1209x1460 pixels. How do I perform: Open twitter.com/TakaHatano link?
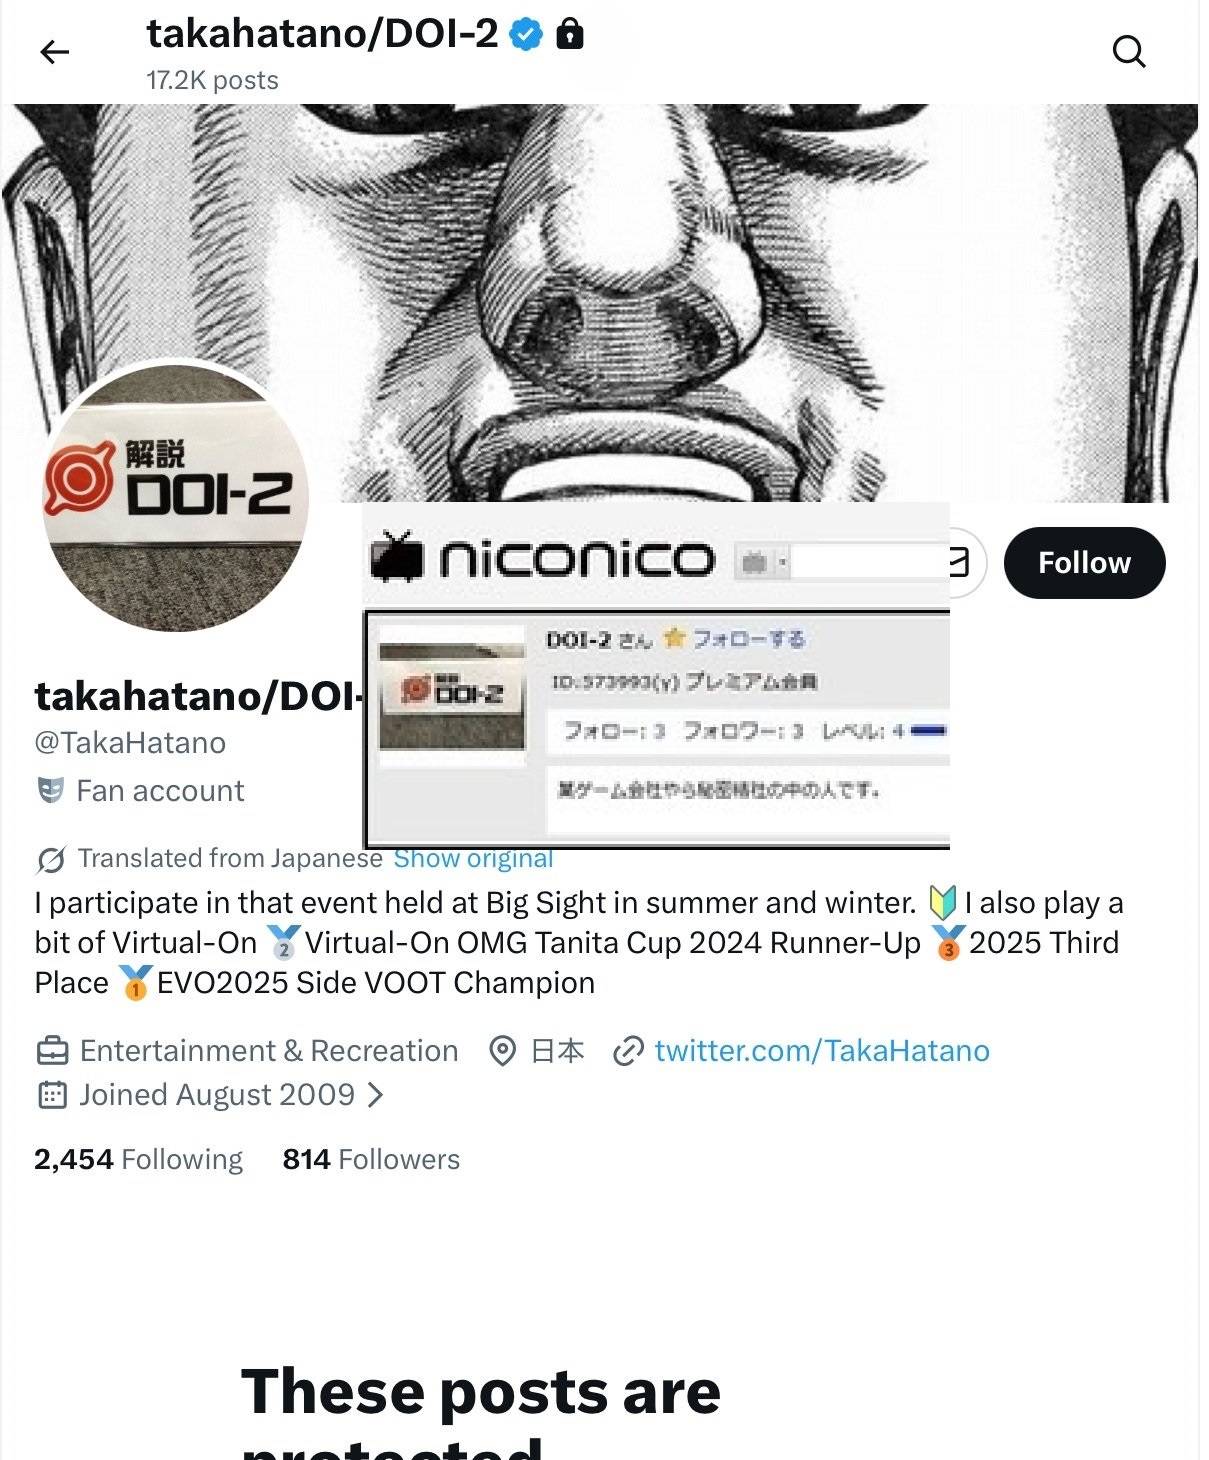tap(822, 1051)
